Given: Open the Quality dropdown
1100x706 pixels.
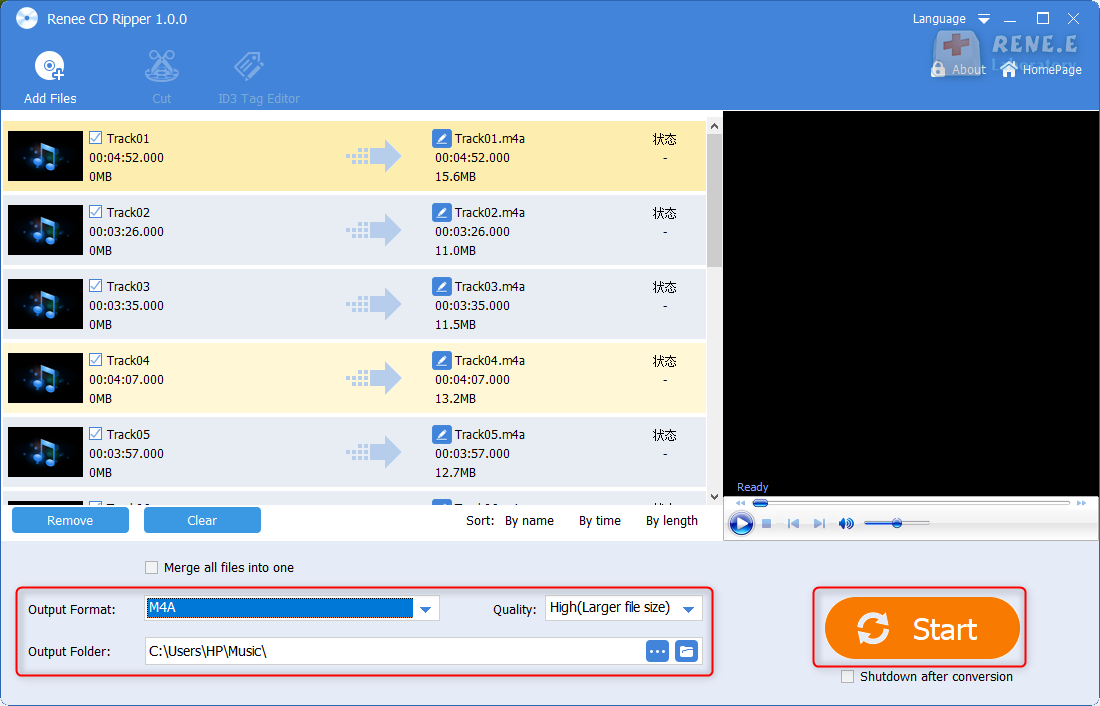Looking at the screenshot, I should click(x=688, y=608).
